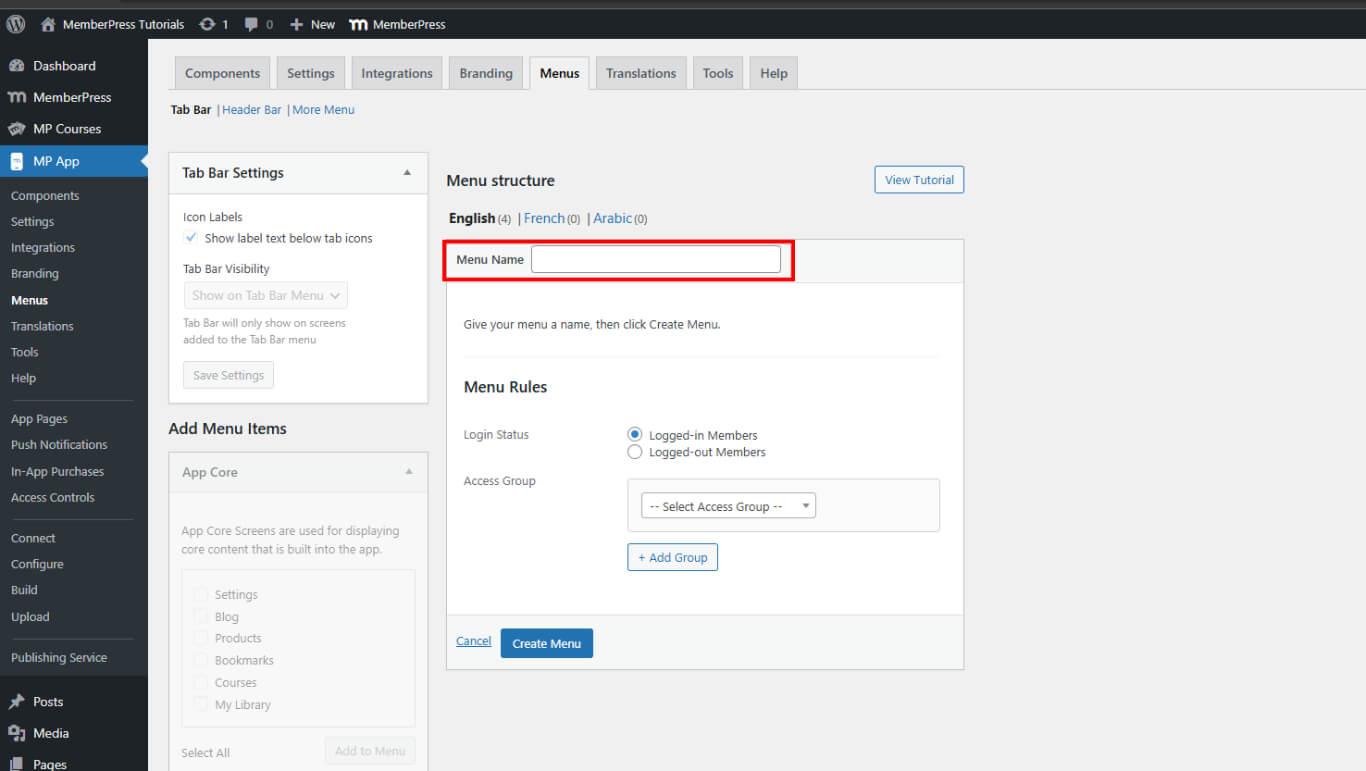Click the WordPress logo icon

[16, 24]
